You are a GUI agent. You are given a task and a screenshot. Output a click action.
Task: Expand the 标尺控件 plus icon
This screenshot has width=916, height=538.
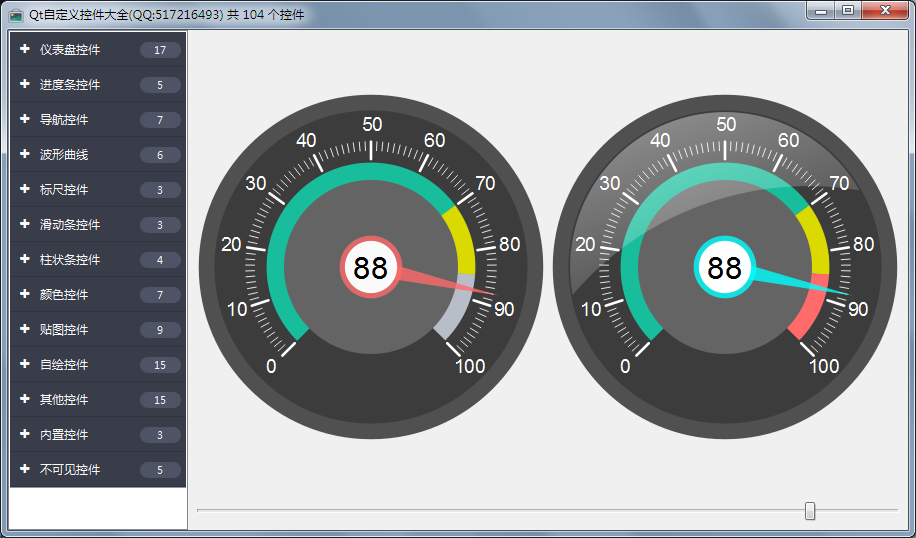click(x=25, y=189)
